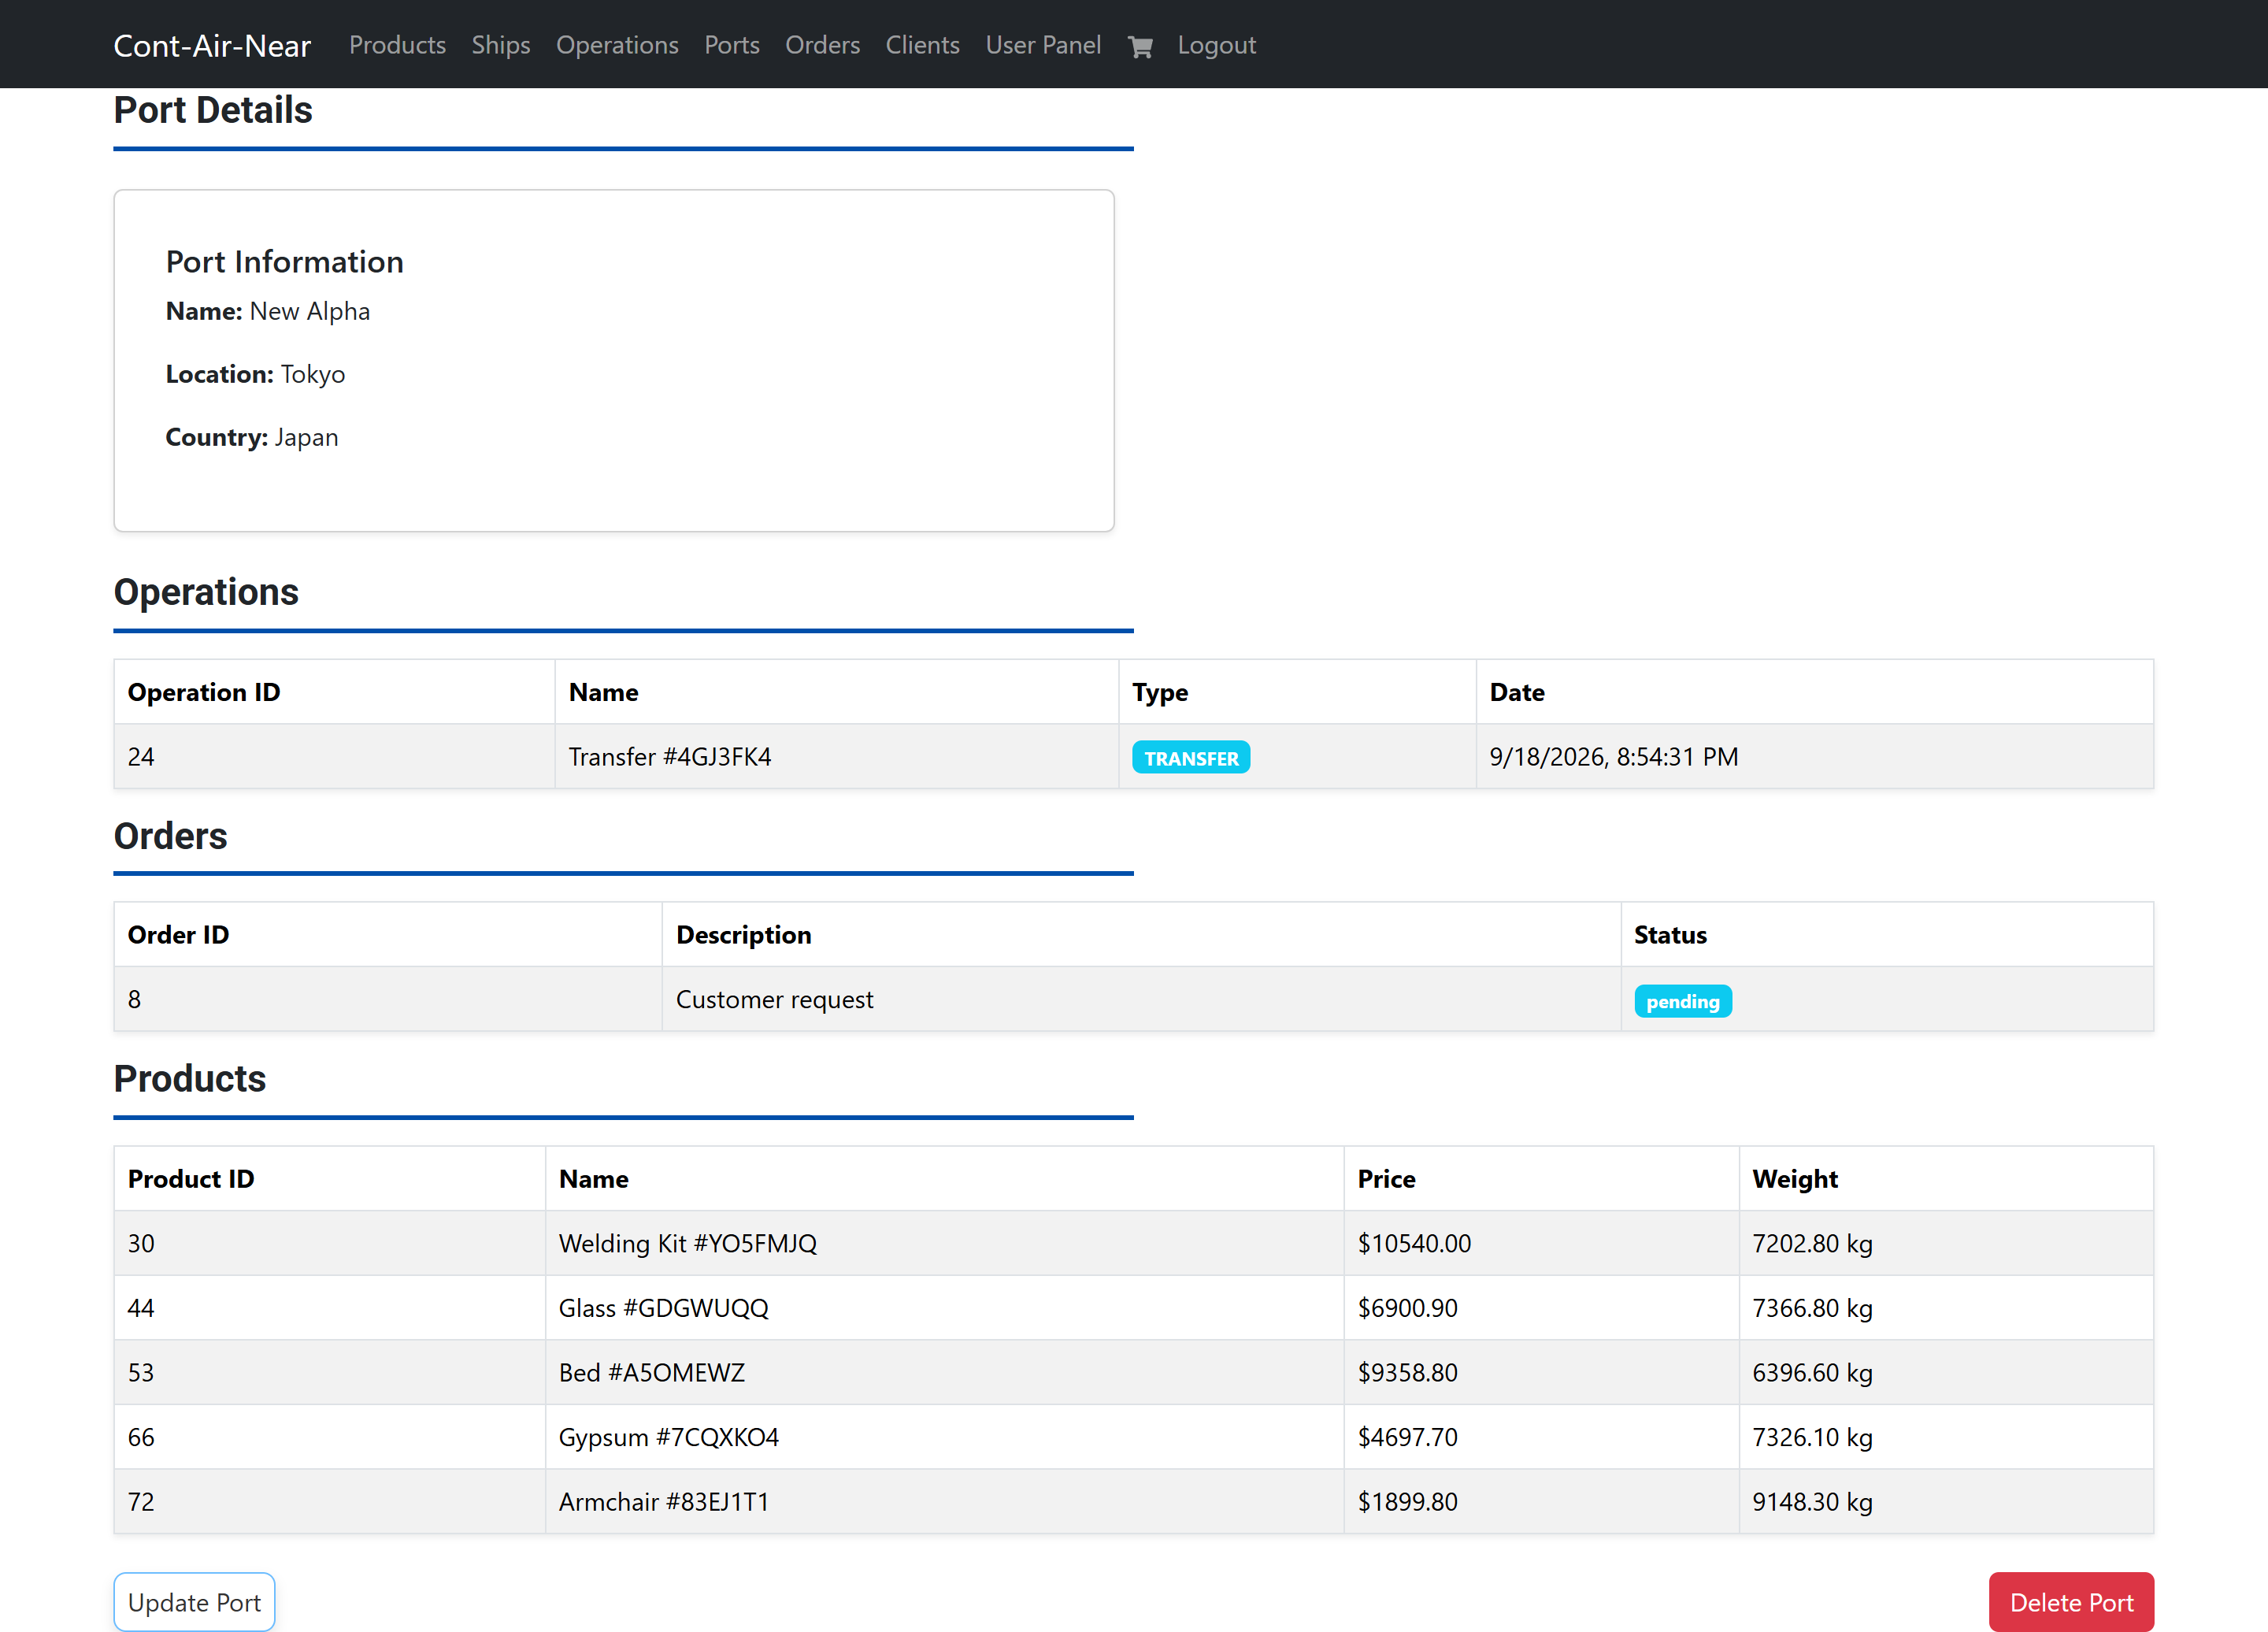This screenshot has width=2268, height=1632.
Task: Open the Products nav menu
Action: pos(397,45)
